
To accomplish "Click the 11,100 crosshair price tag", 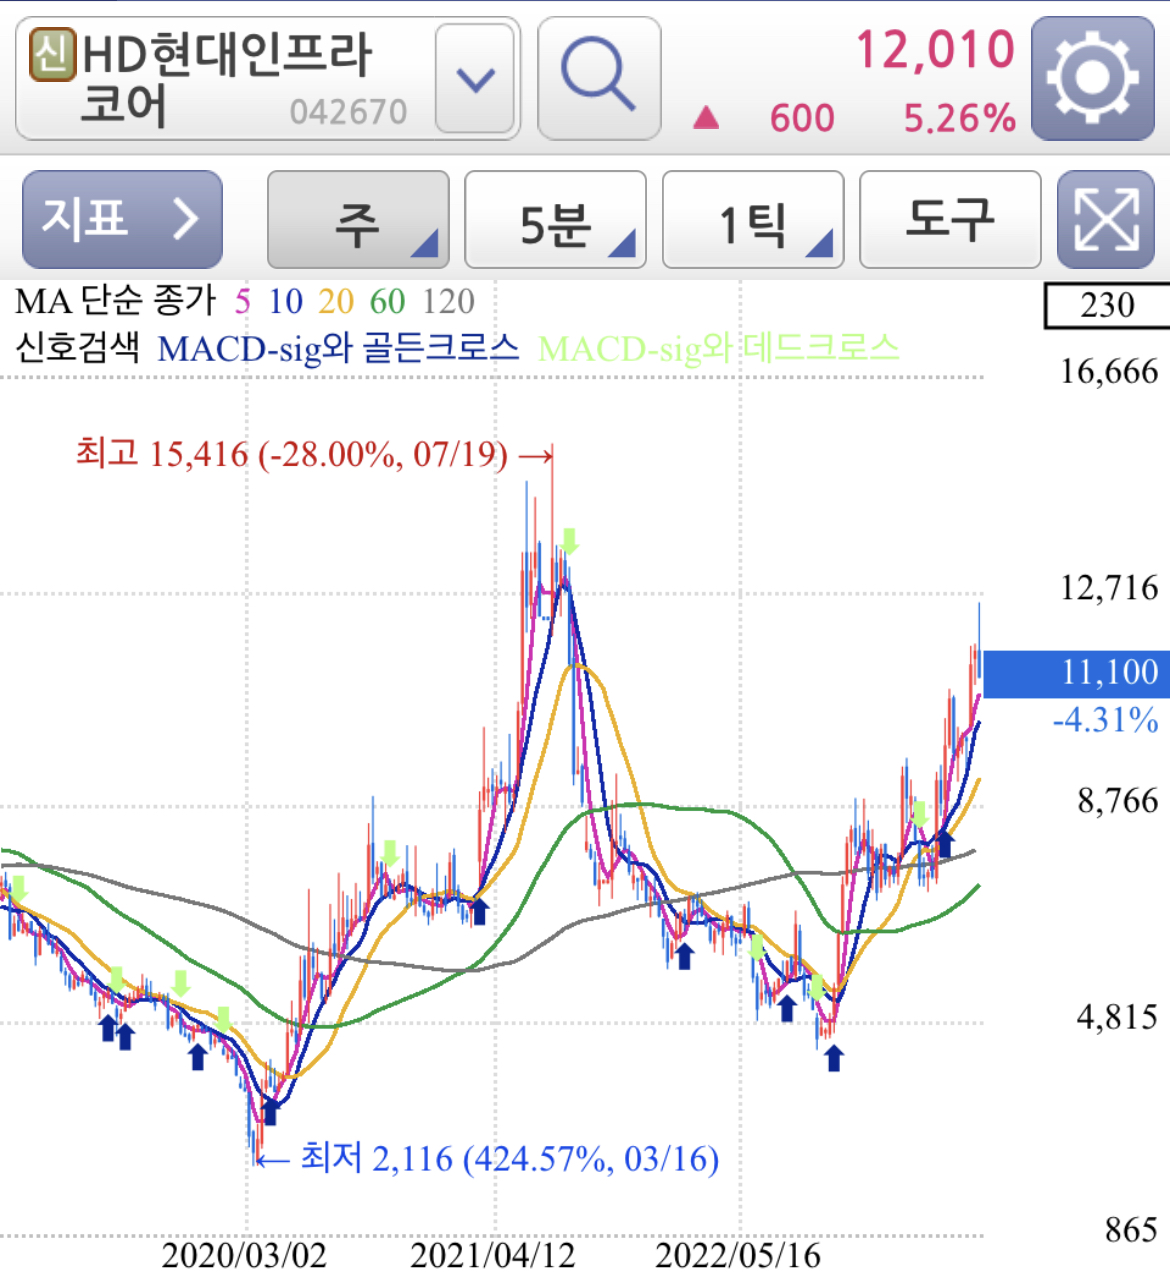I will [x=1077, y=673].
